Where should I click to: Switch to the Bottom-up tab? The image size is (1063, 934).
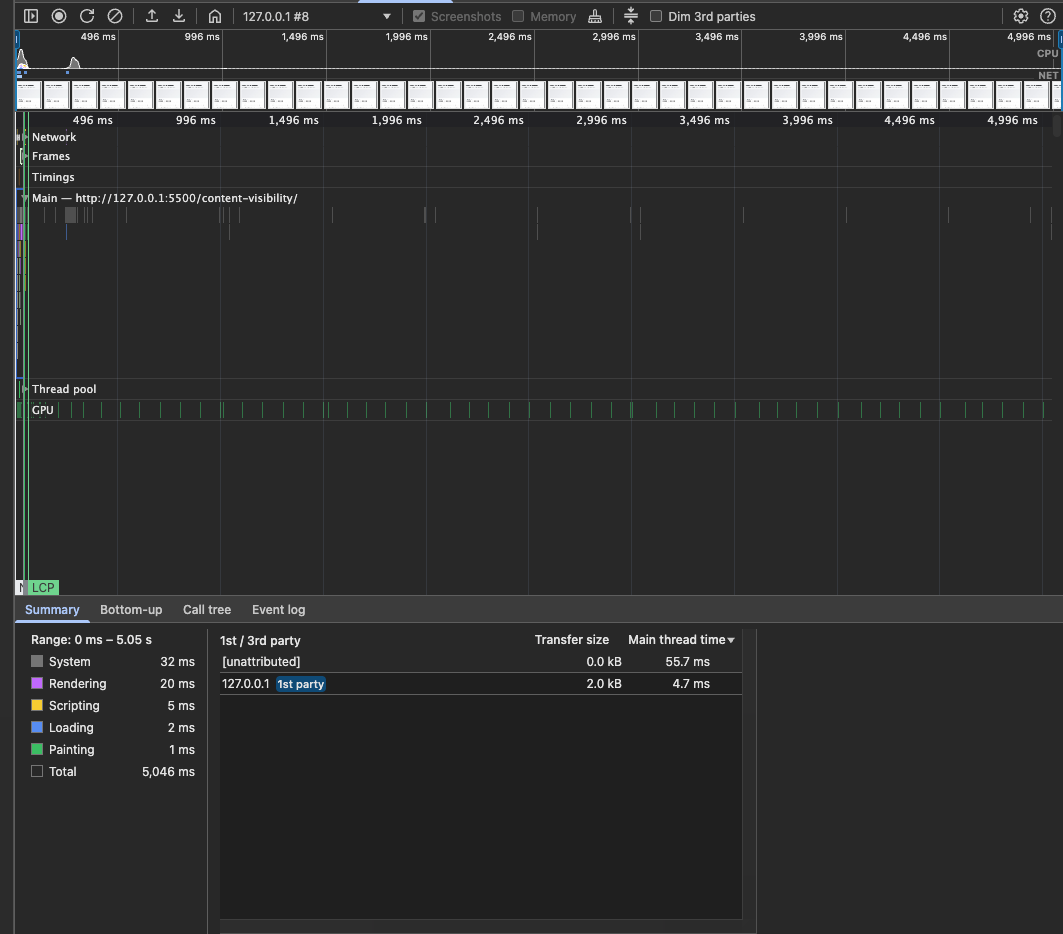tap(131, 609)
